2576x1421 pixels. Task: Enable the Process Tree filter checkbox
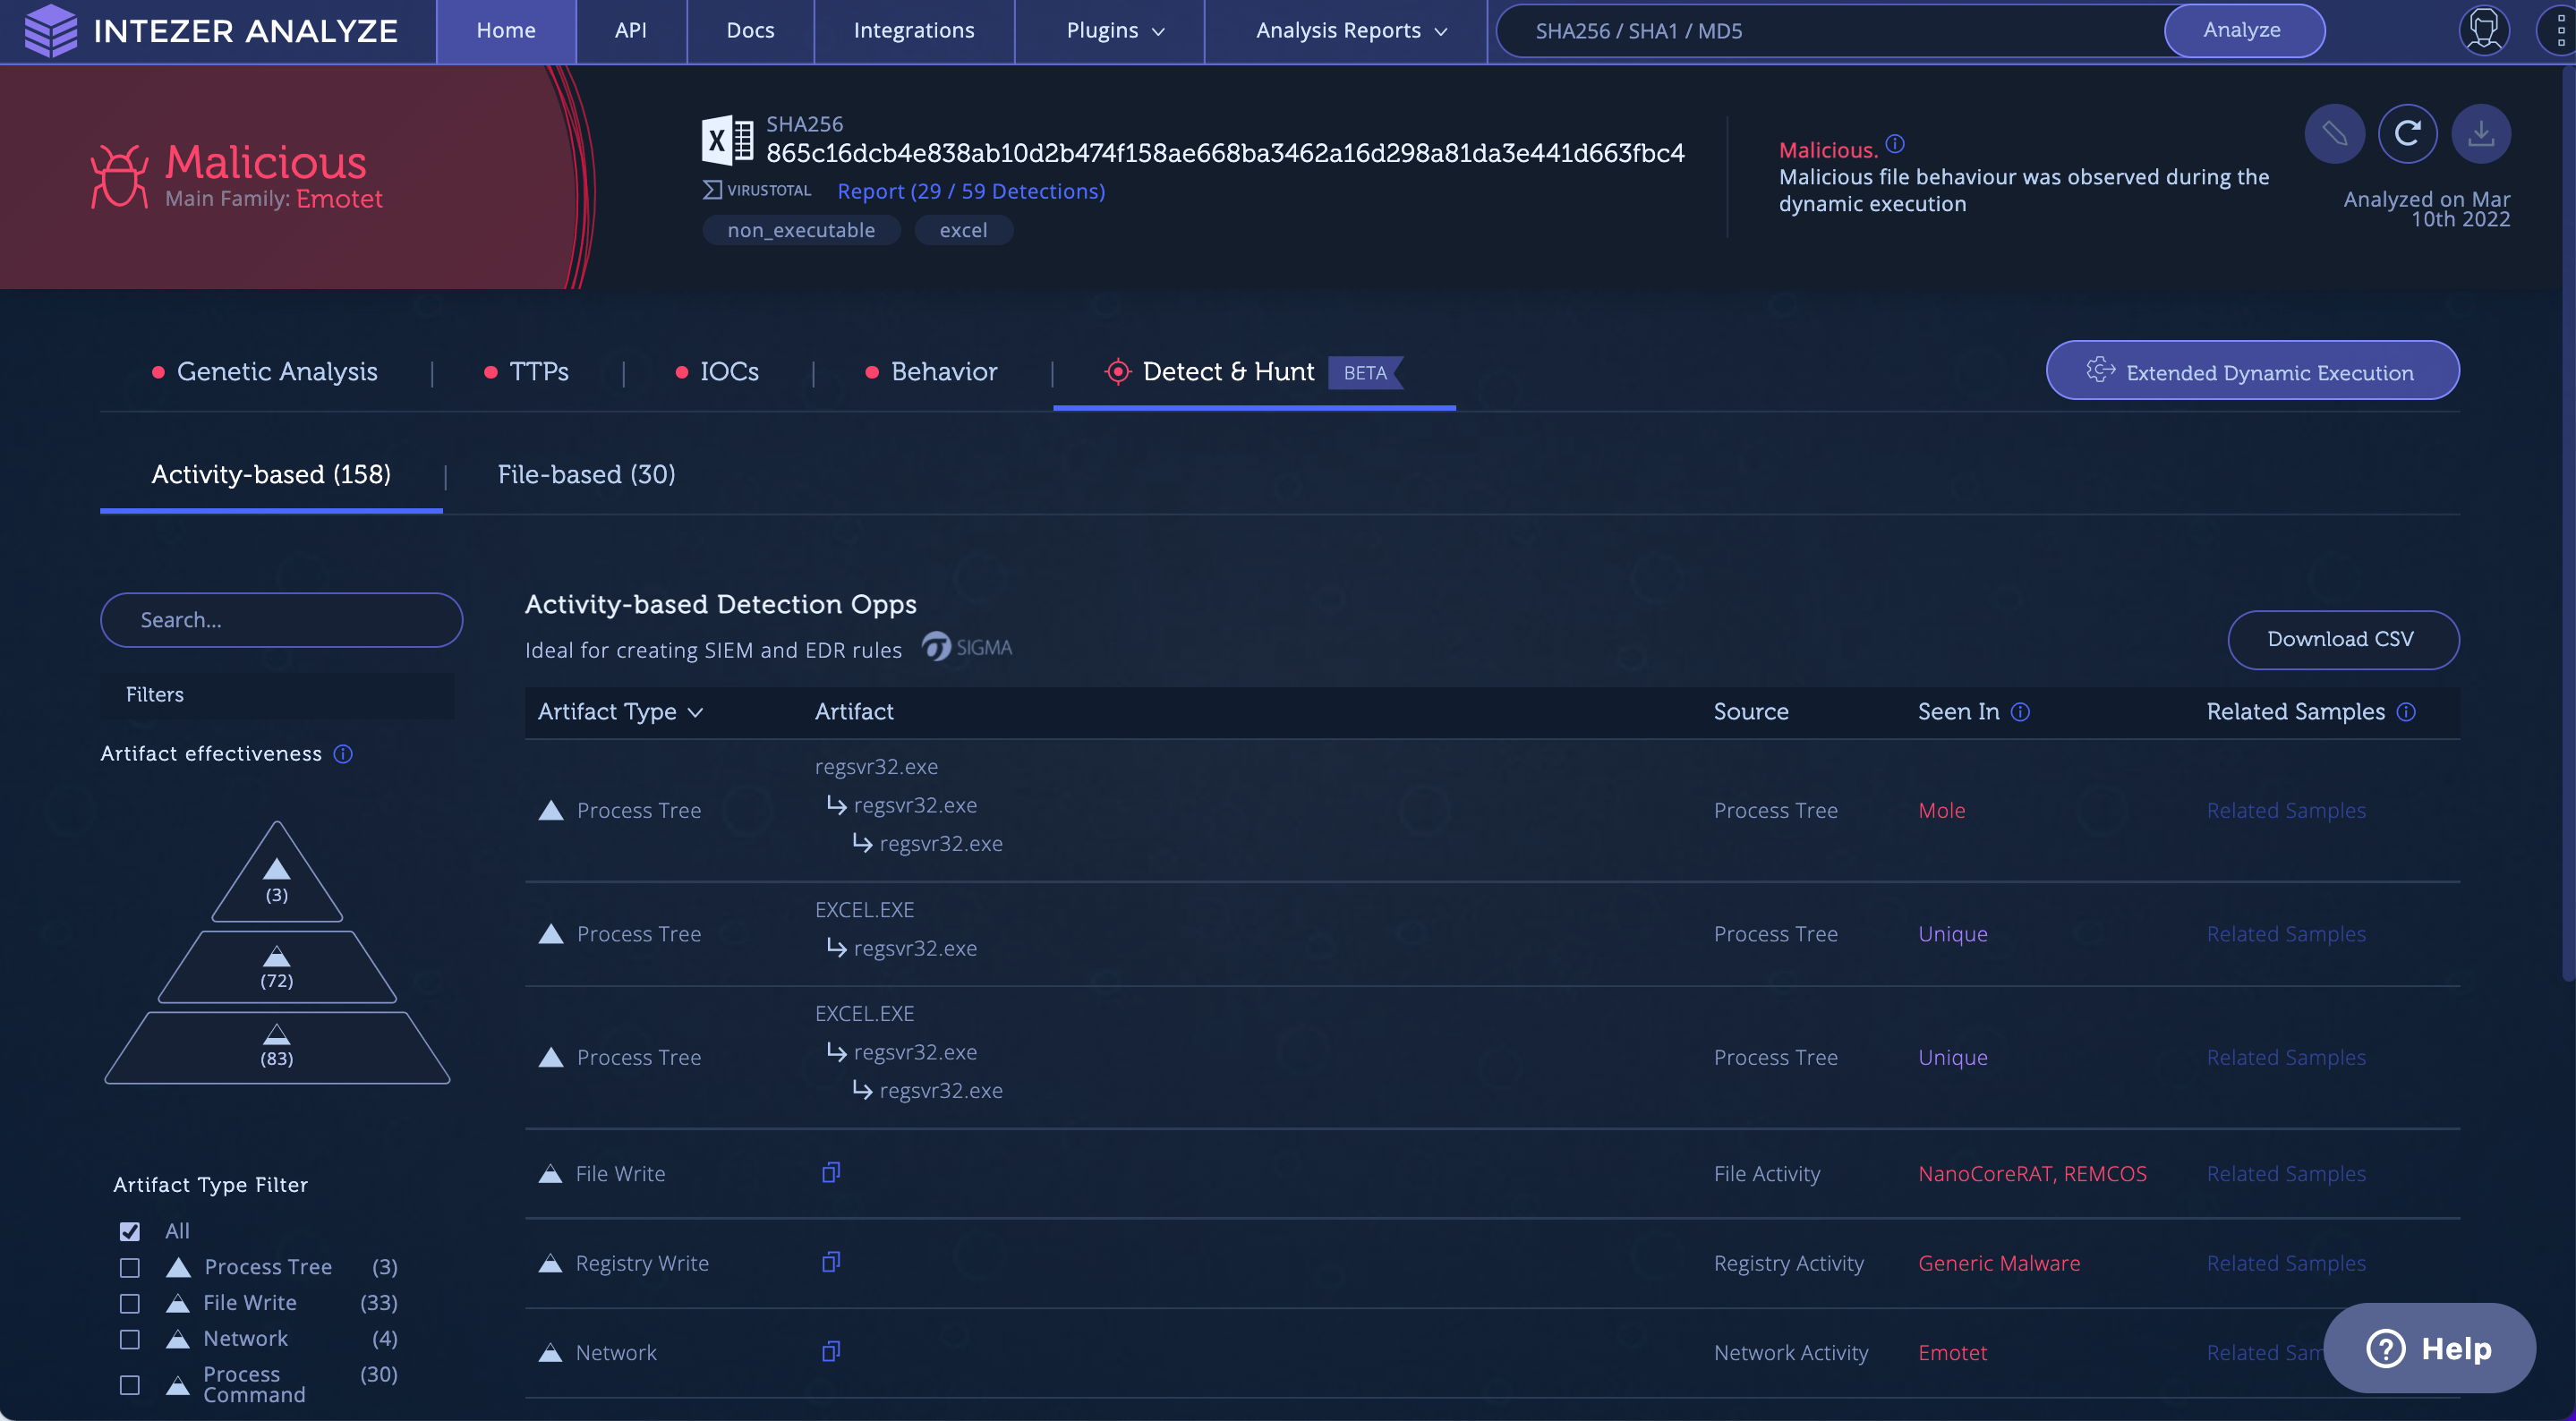click(x=129, y=1268)
